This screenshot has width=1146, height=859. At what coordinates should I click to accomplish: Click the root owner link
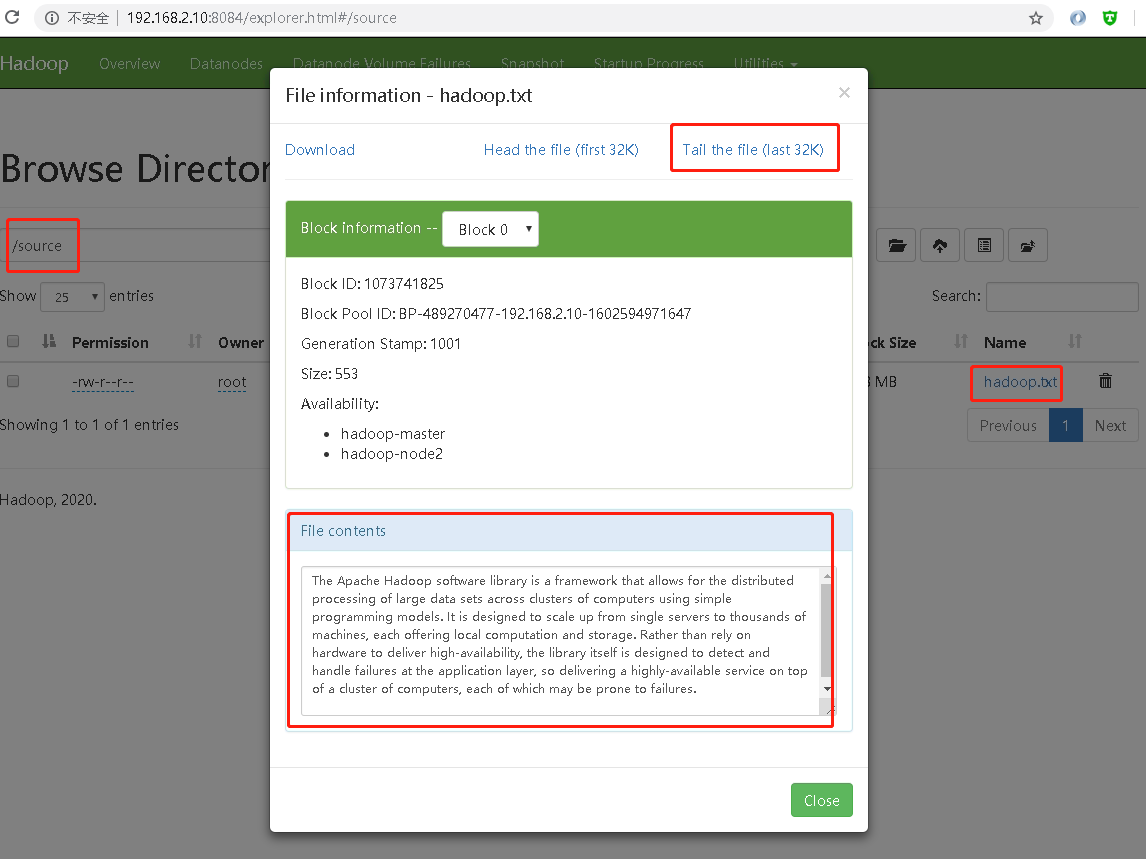(232, 382)
